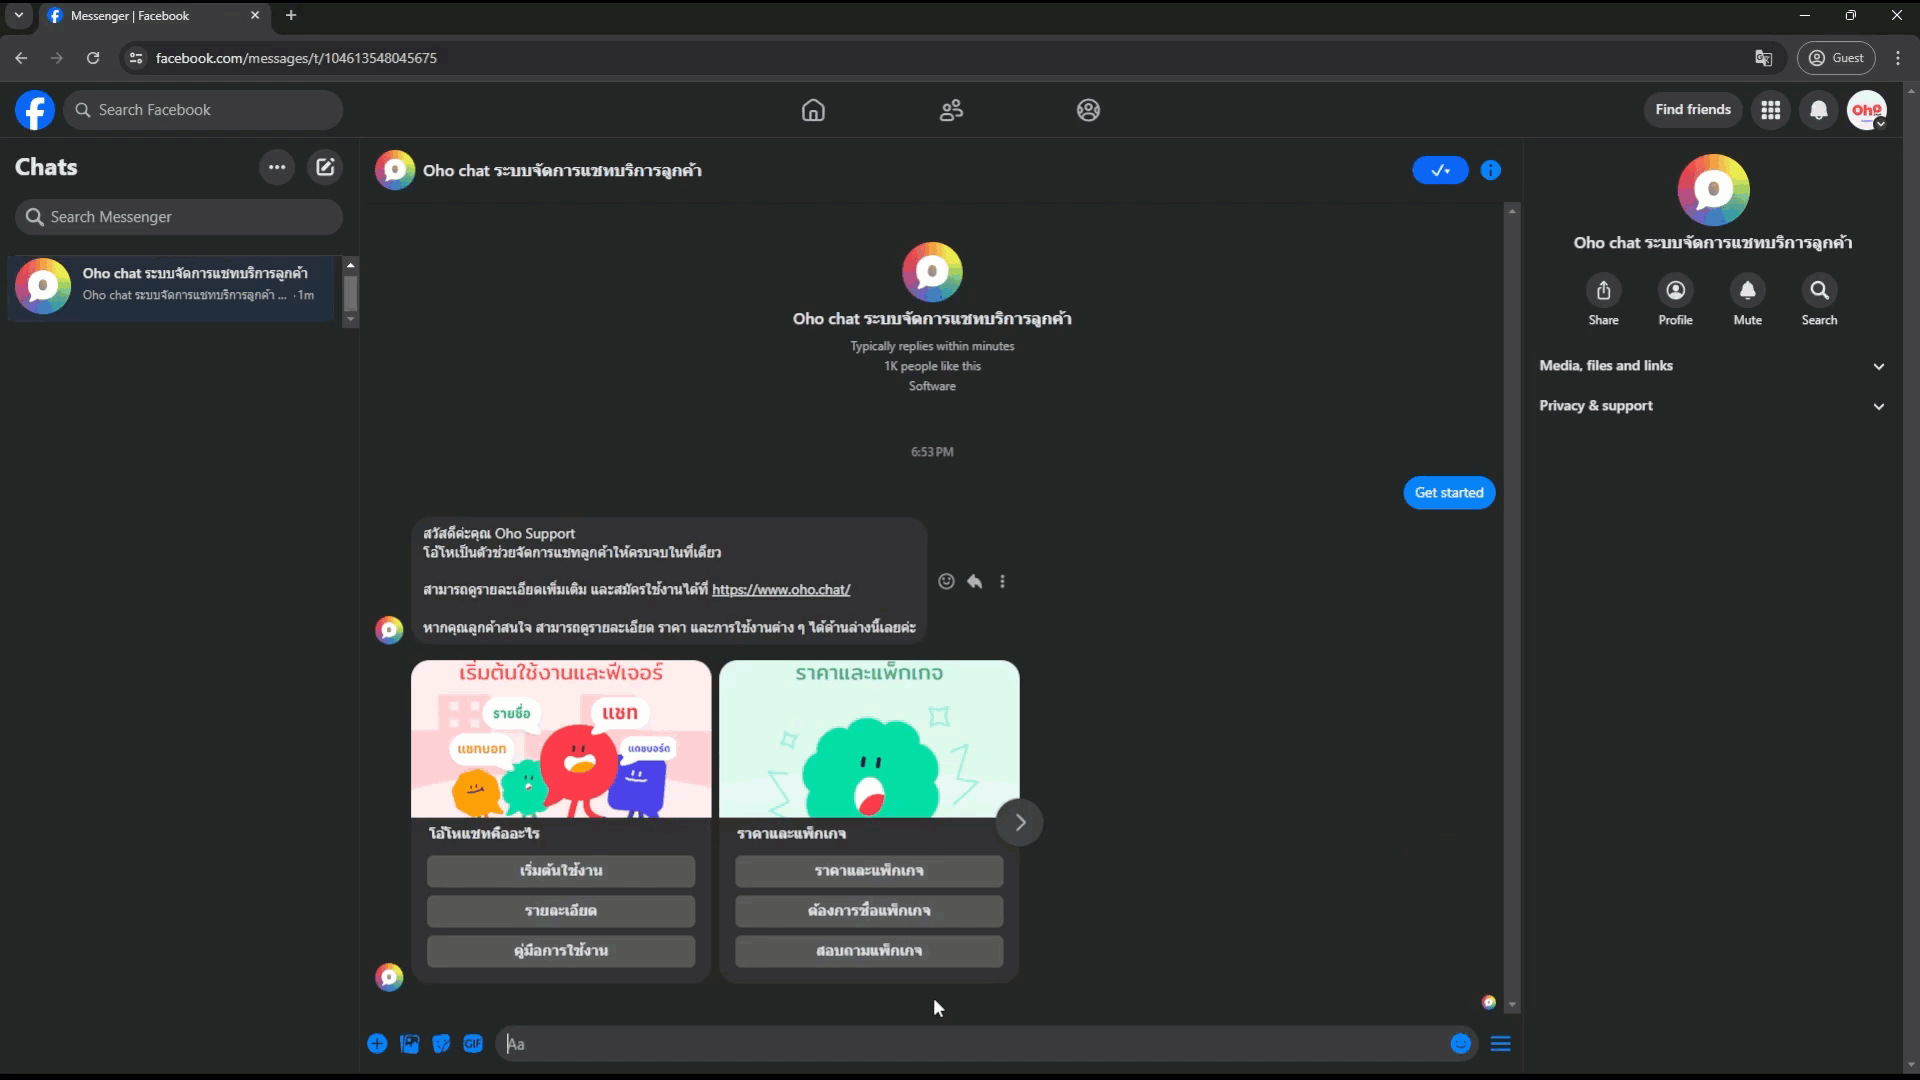
Task: Open the Facebook logo home link
Action: pos(35,110)
